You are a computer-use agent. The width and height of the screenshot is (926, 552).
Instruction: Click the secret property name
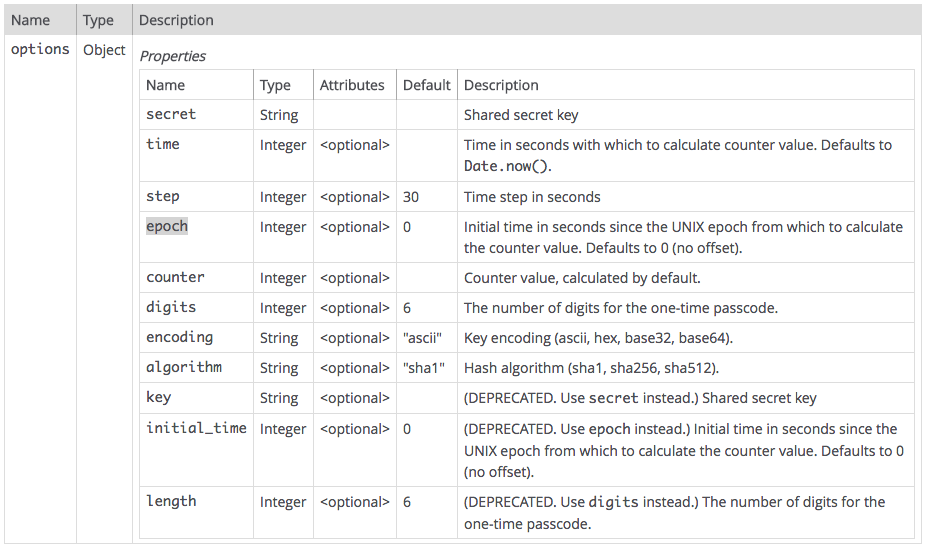point(171,115)
